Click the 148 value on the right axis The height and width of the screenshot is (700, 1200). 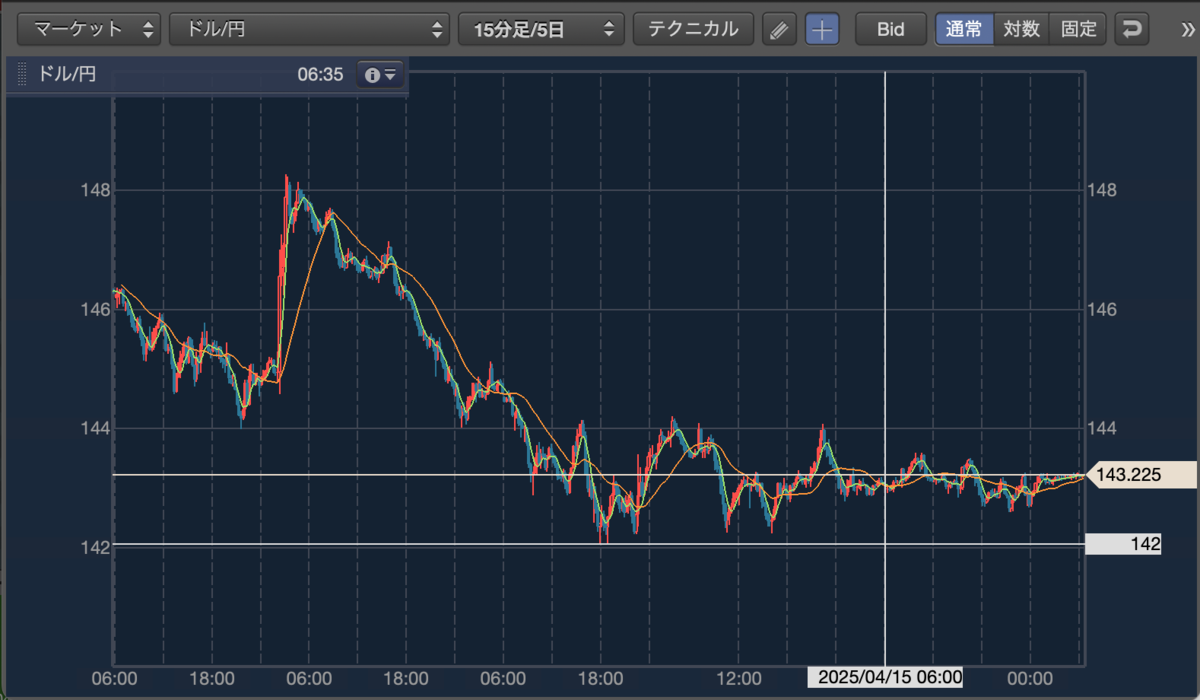(1102, 190)
